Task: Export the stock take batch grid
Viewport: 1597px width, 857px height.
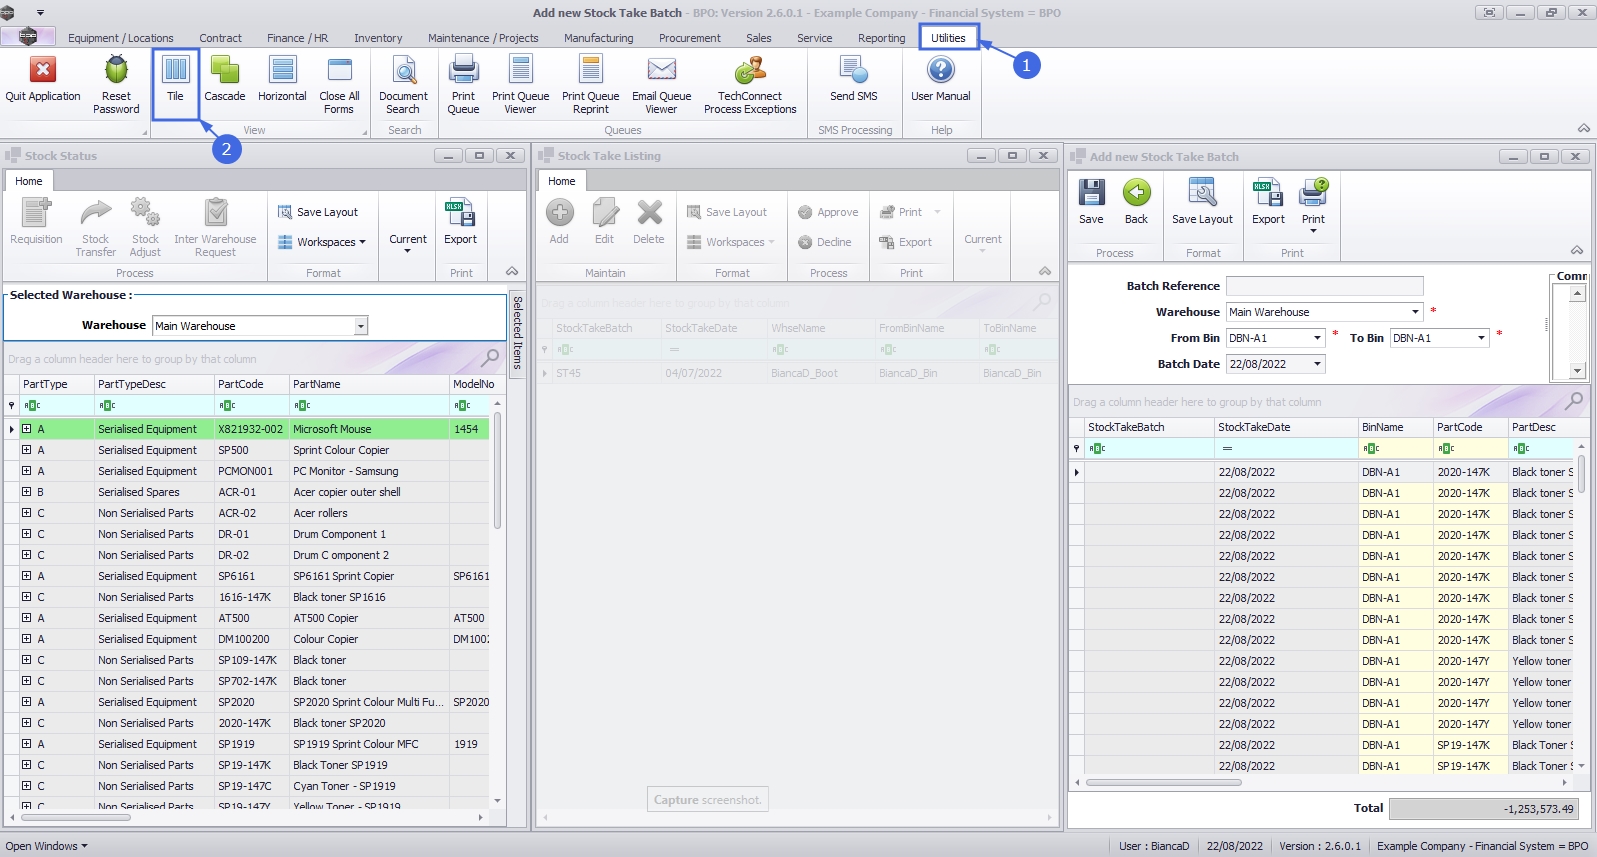Action: point(1268,202)
